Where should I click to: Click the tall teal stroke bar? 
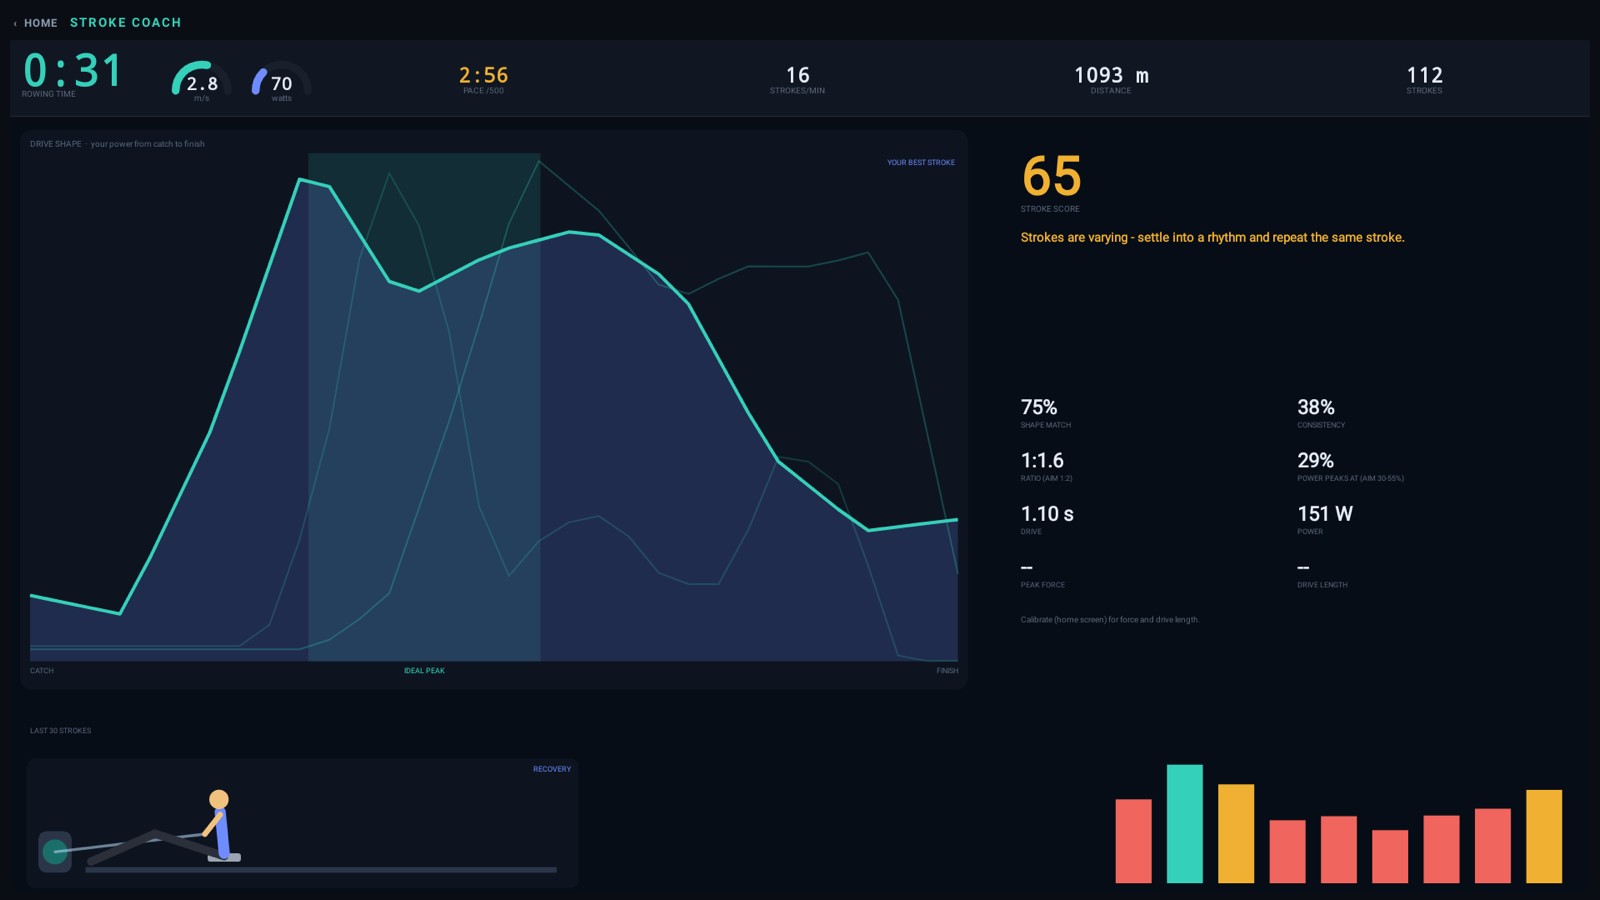[x=1185, y=824]
